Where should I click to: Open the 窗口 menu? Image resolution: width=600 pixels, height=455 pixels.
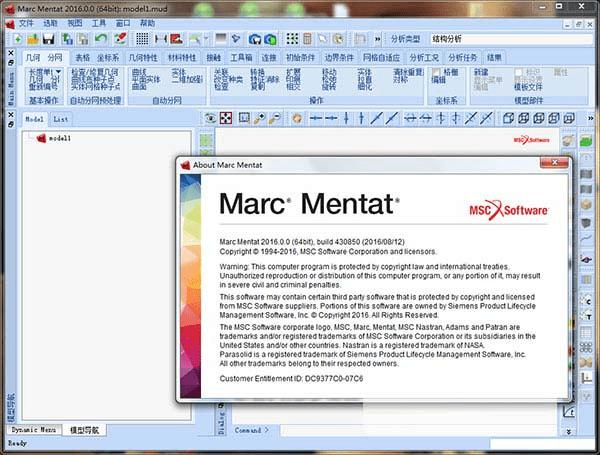click(x=123, y=23)
